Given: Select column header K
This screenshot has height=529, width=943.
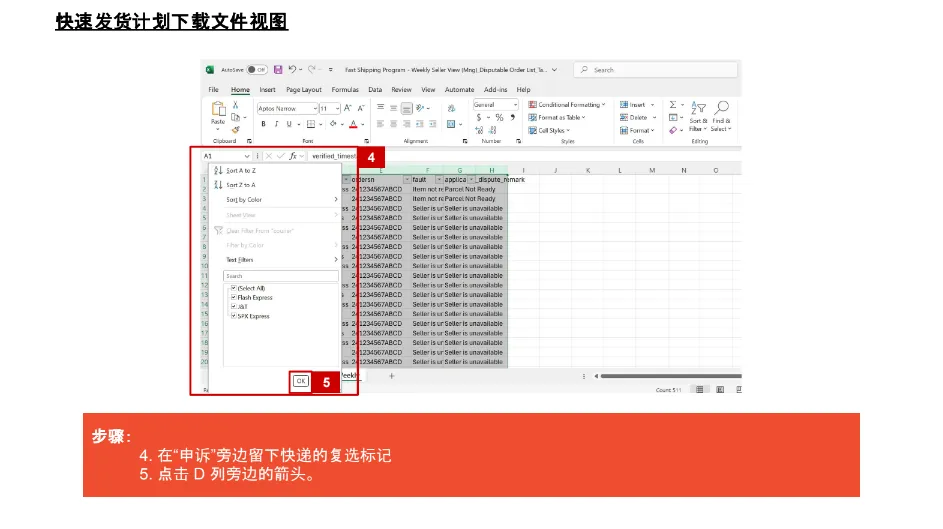Looking at the screenshot, I should [x=588, y=171].
